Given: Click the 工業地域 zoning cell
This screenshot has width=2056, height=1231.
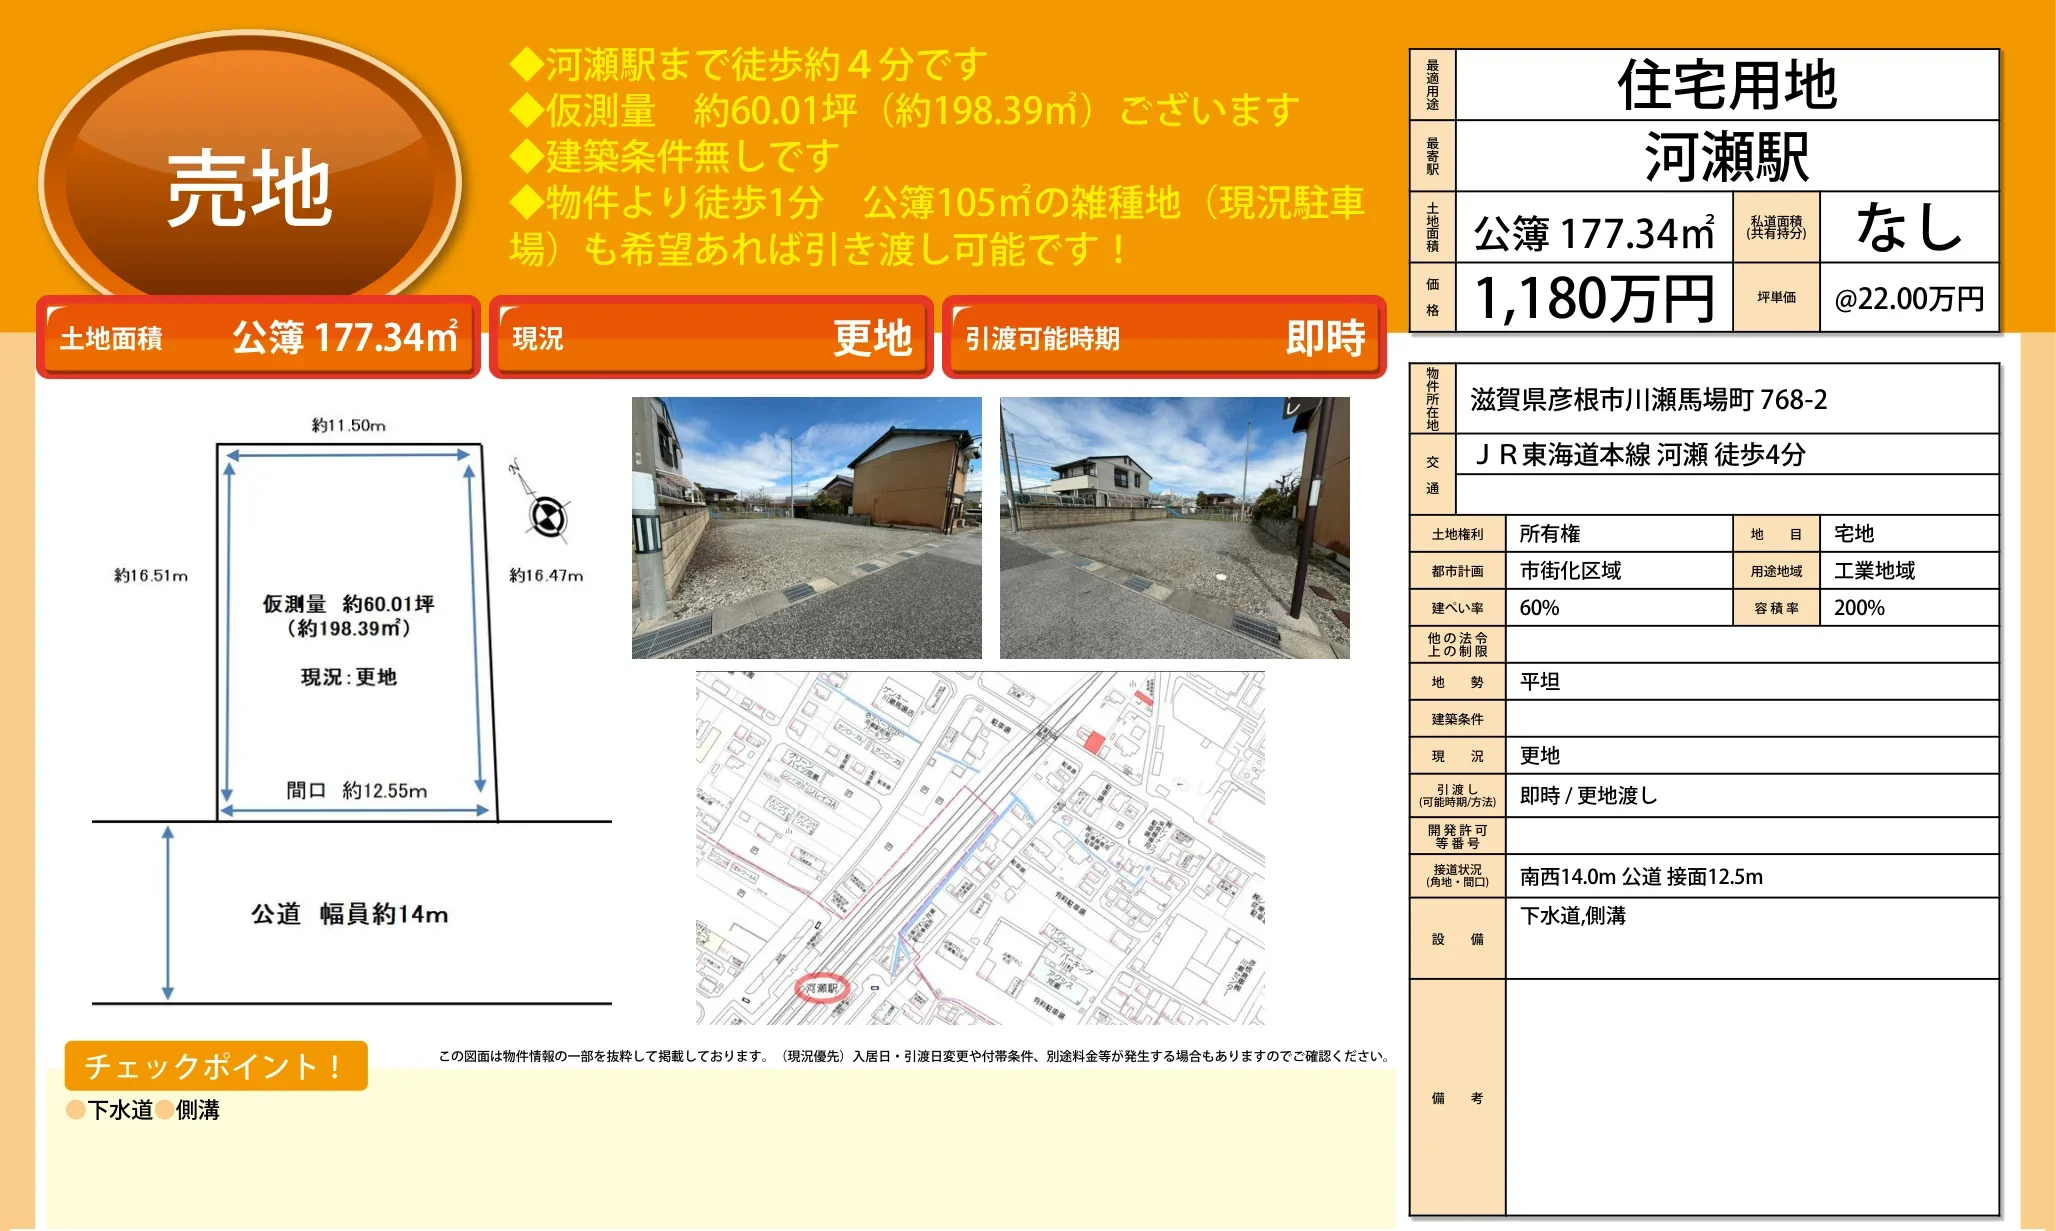Looking at the screenshot, I should coord(1874,571).
